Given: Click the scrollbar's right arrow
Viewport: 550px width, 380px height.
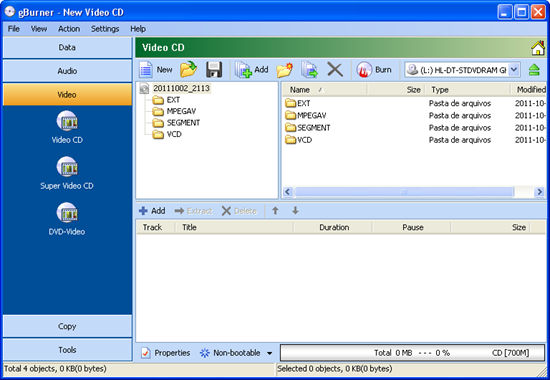Looking at the screenshot, I should point(539,192).
